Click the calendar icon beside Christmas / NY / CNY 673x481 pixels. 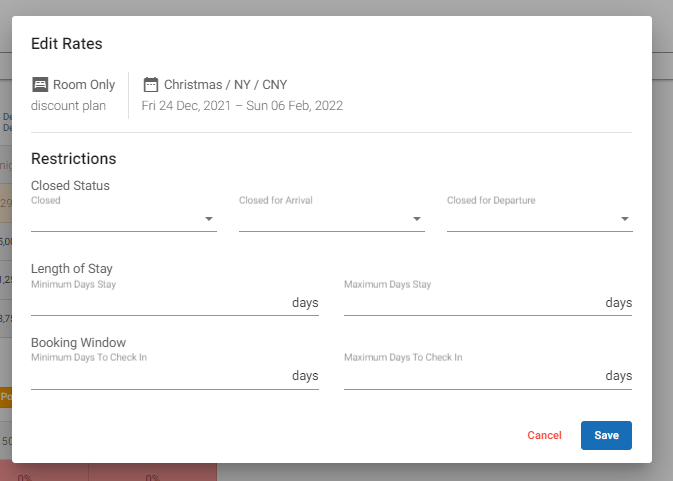click(x=151, y=85)
